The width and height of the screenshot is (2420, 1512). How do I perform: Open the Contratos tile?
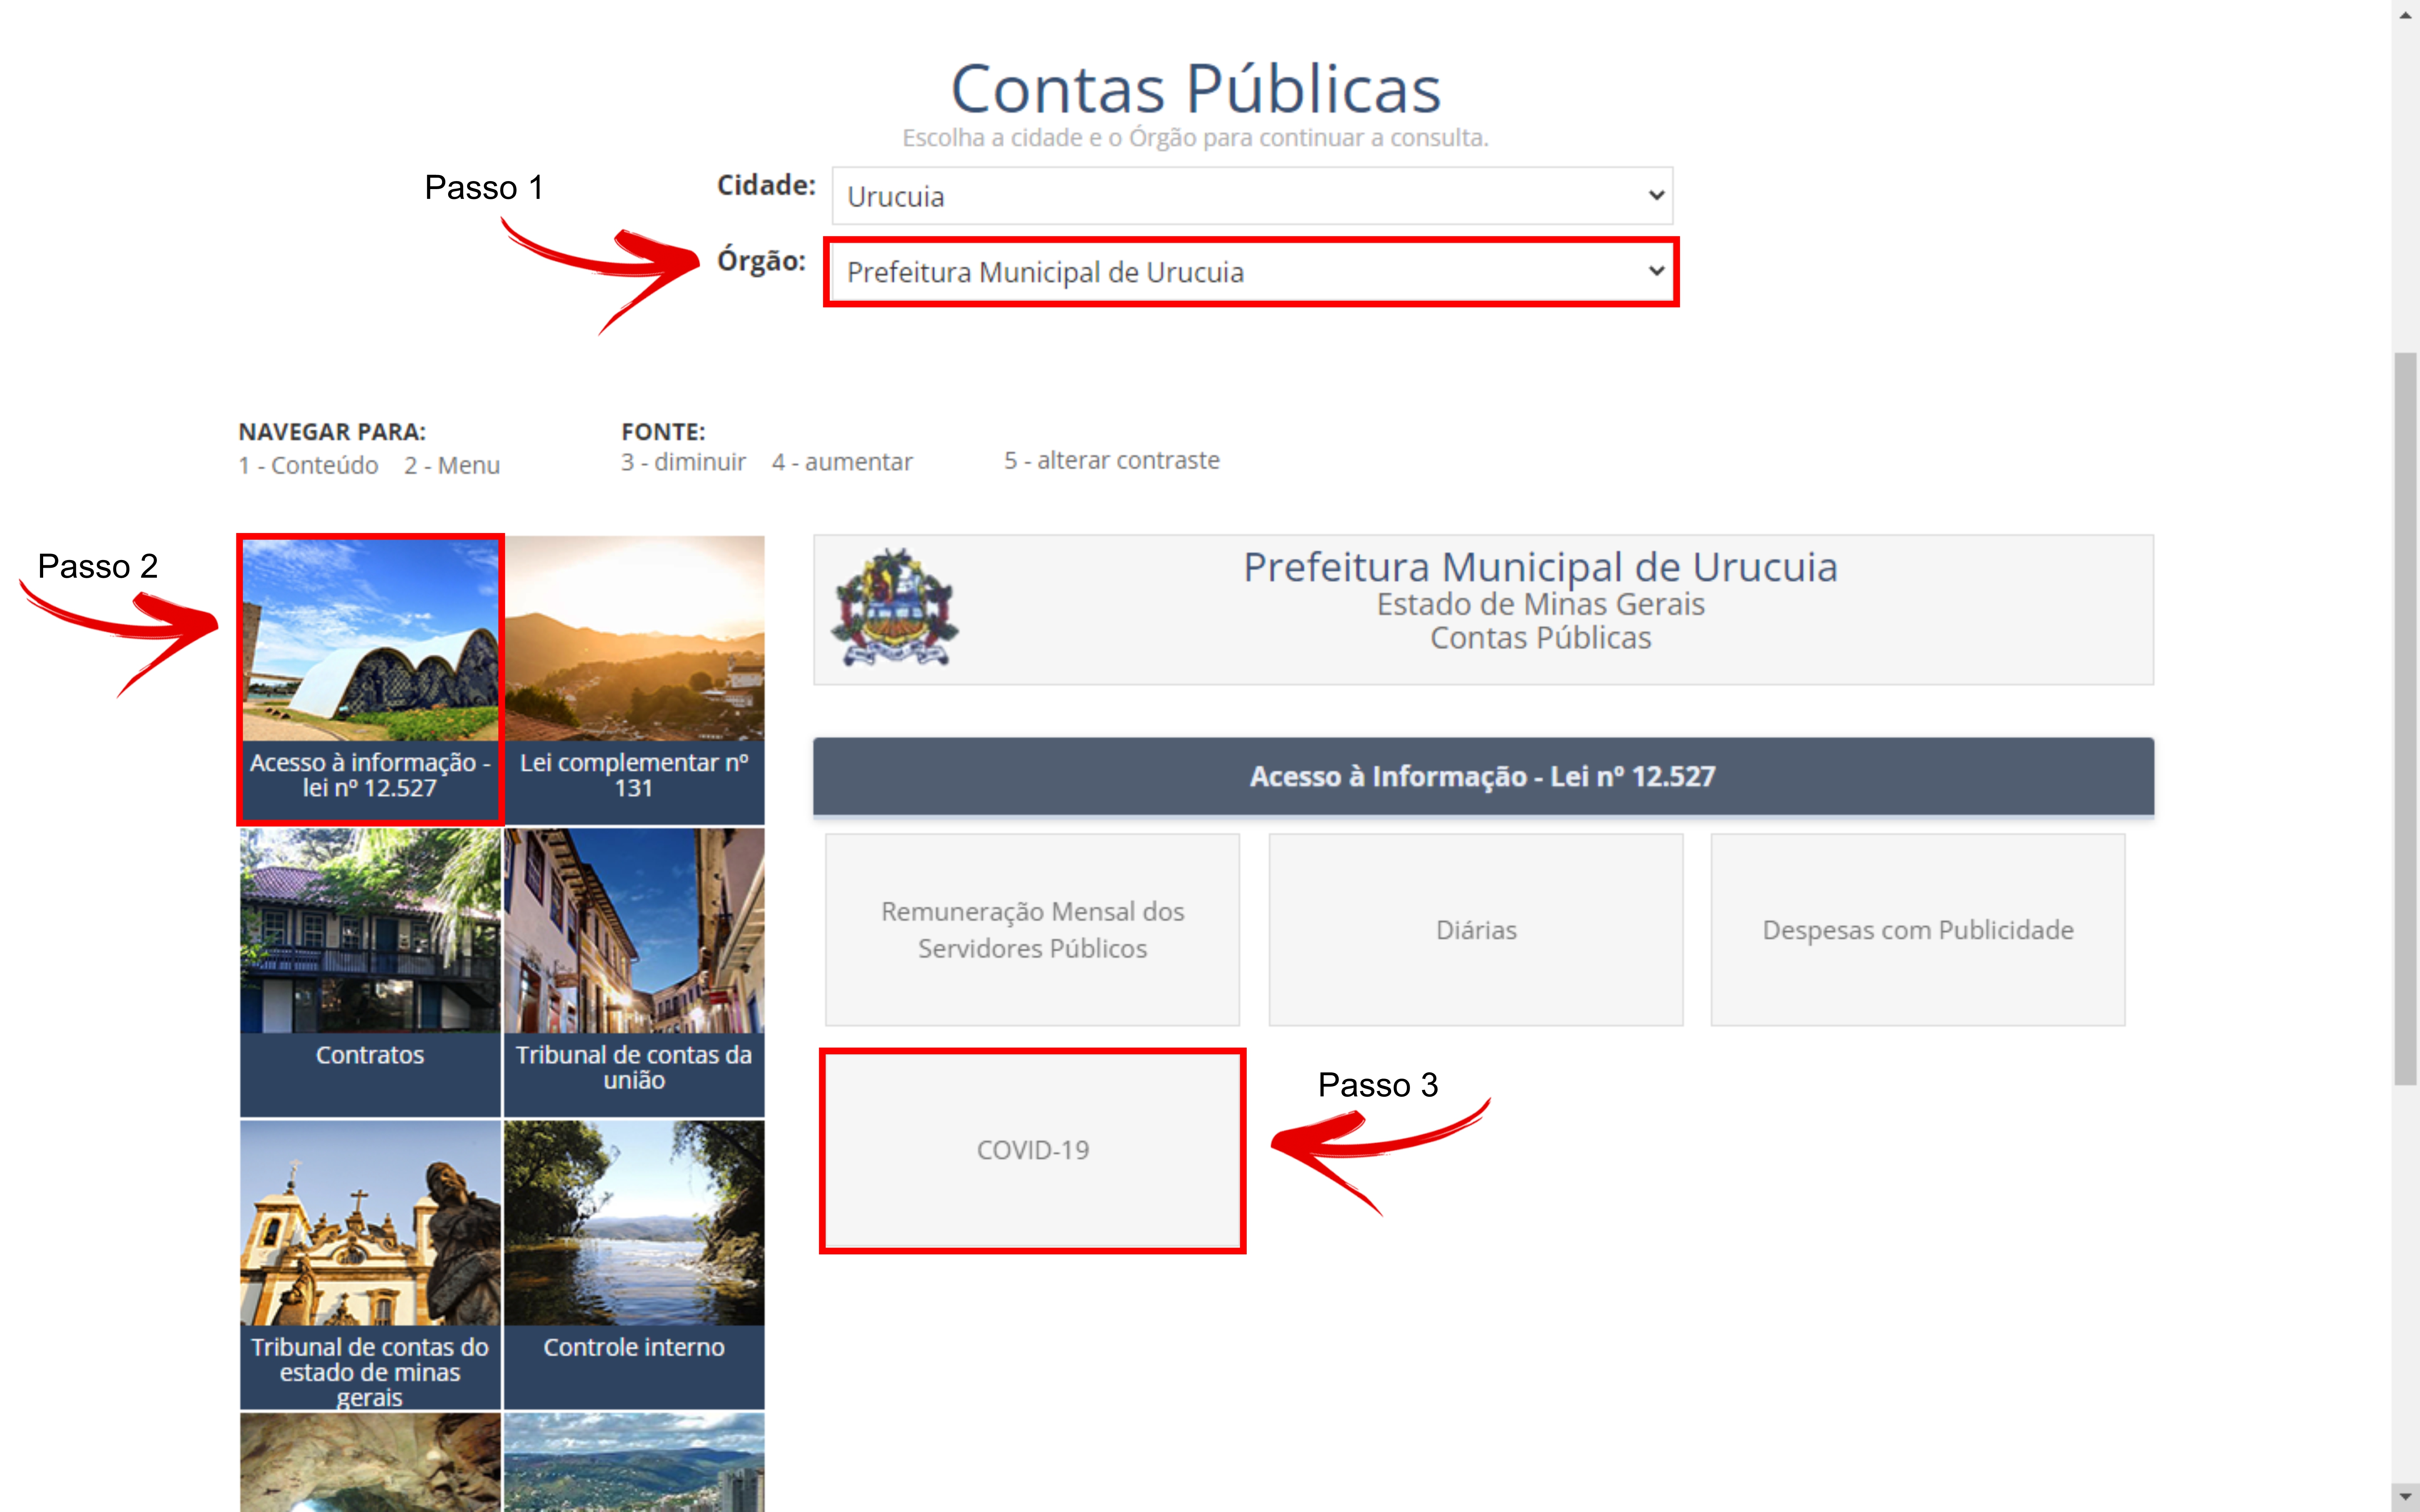pos(370,972)
